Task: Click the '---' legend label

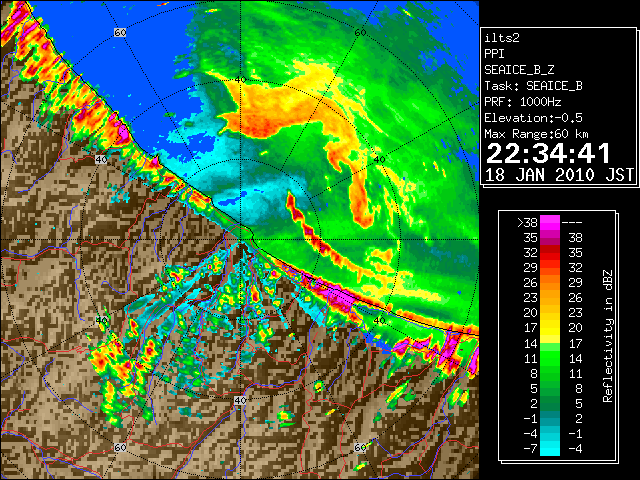Action: coord(572,223)
